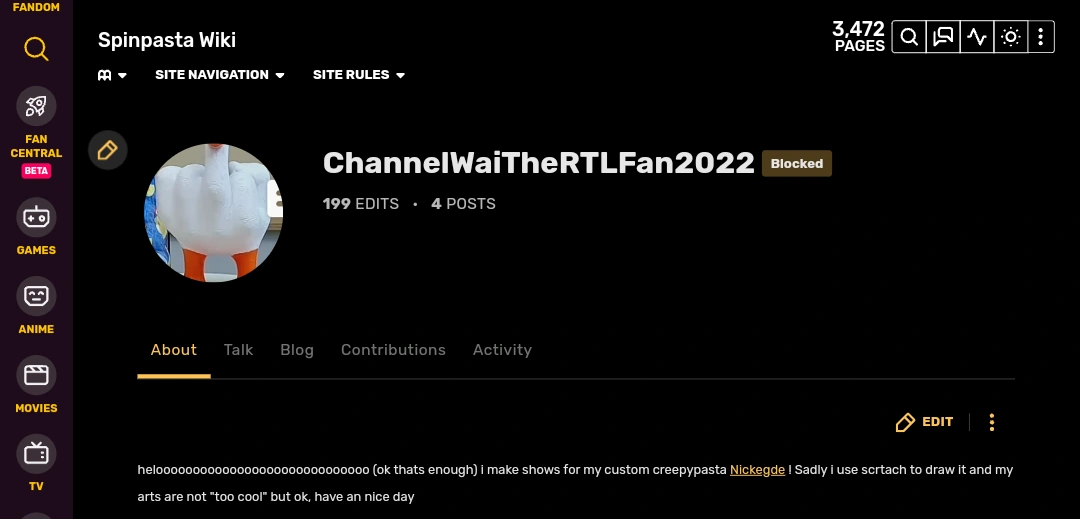Open the Recent Activity pulse icon
This screenshot has height=519, width=1080.
coord(977,36)
